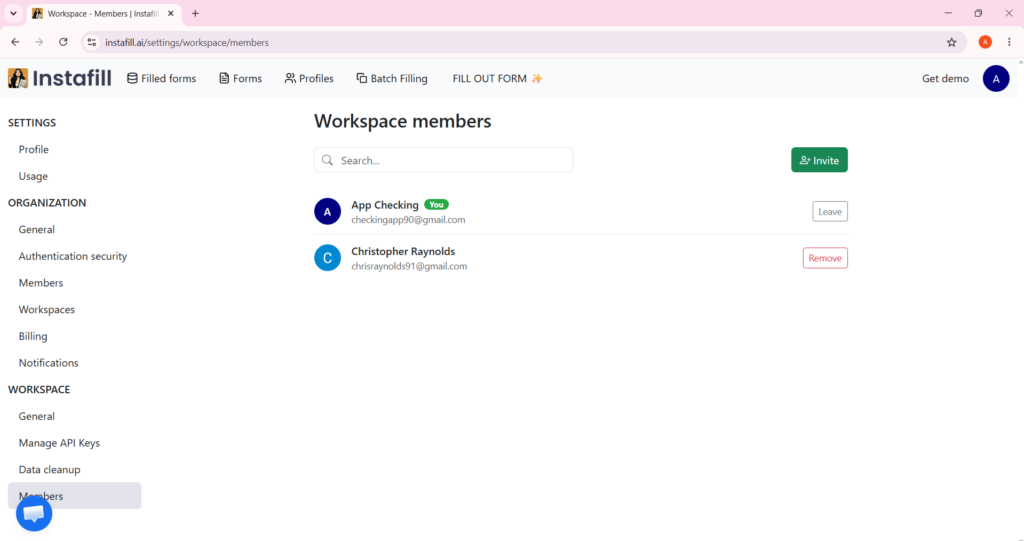The height and width of the screenshot is (541, 1024).
Task: Open Manage API Keys
Action: tap(59, 443)
